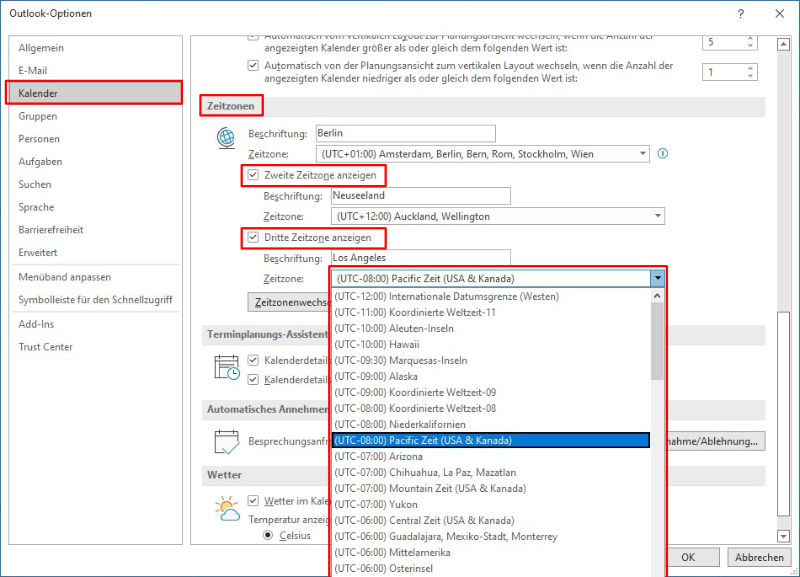Click the Neuseeland Beschriftung input field

tap(421, 195)
